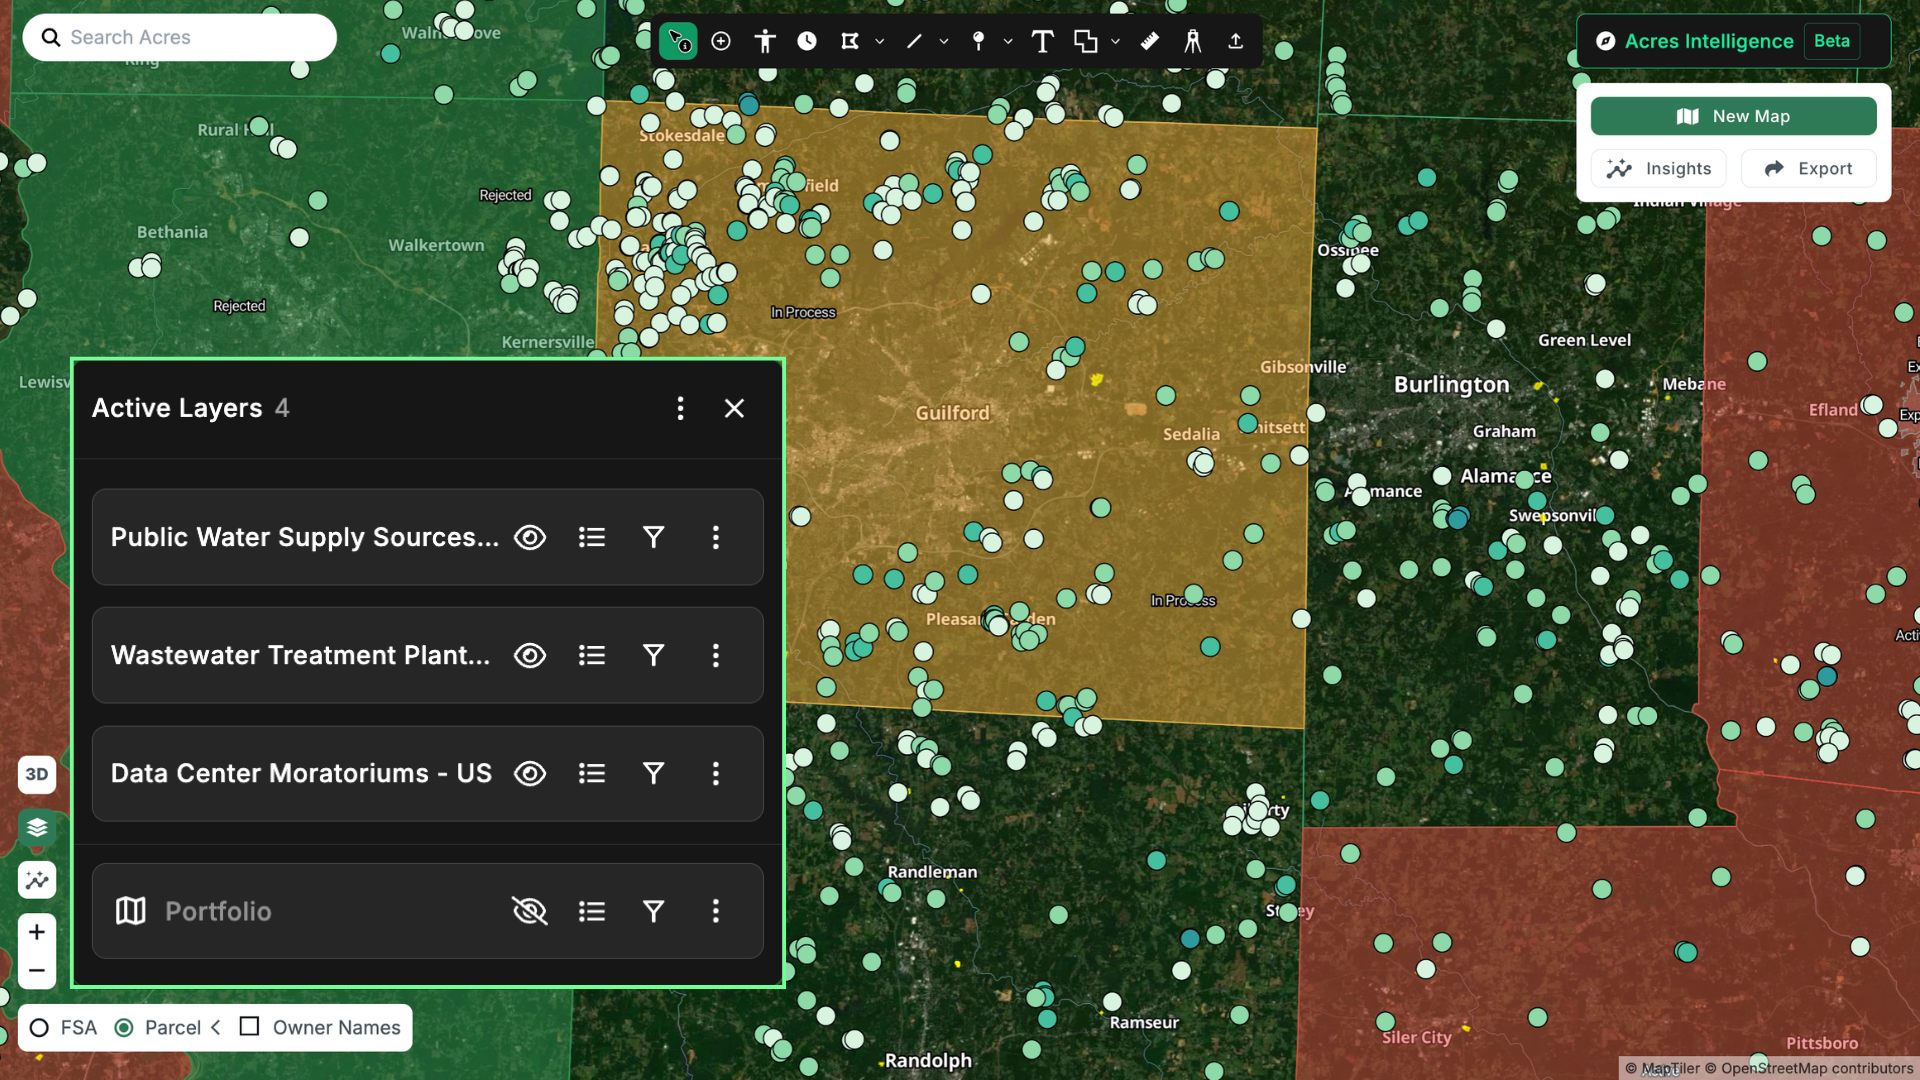Image resolution: width=1920 pixels, height=1080 pixels.
Task: Select the Text tool
Action: (1042, 41)
